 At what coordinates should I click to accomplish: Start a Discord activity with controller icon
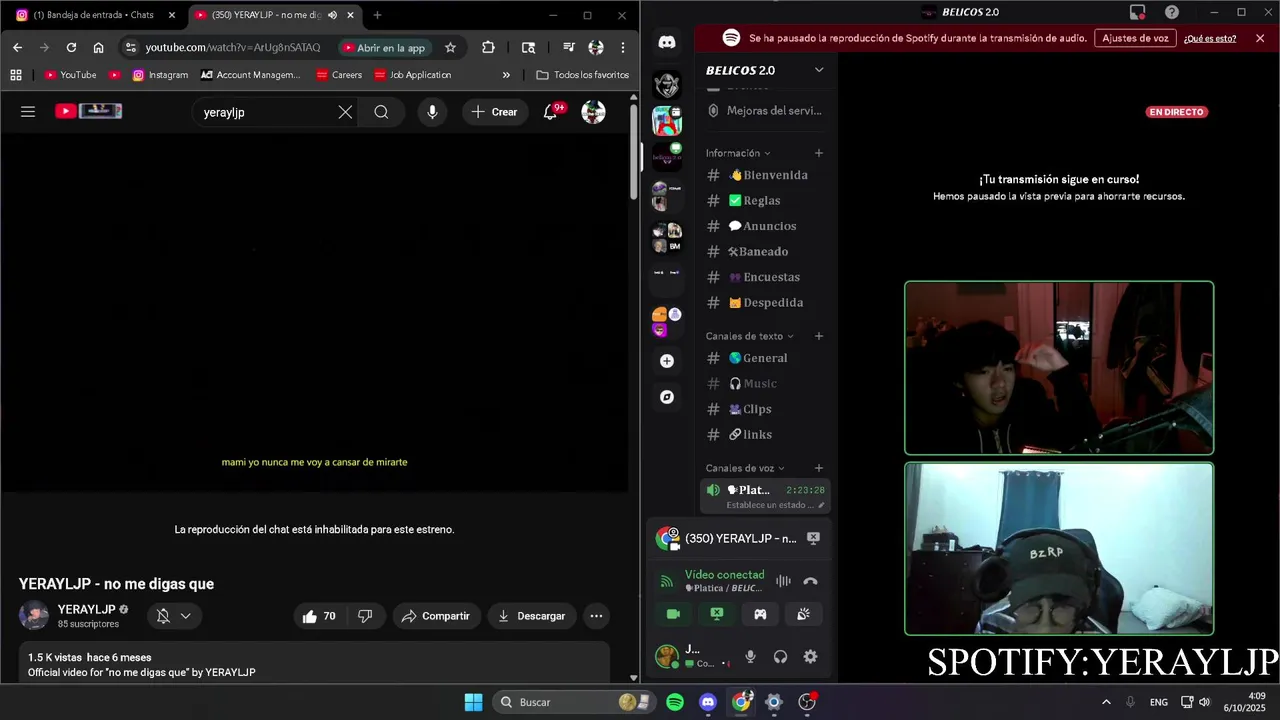click(x=760, y=614)
